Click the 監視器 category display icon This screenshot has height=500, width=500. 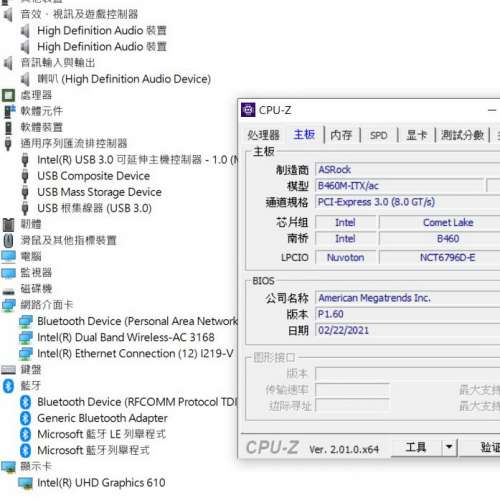(x=8, y=273)
